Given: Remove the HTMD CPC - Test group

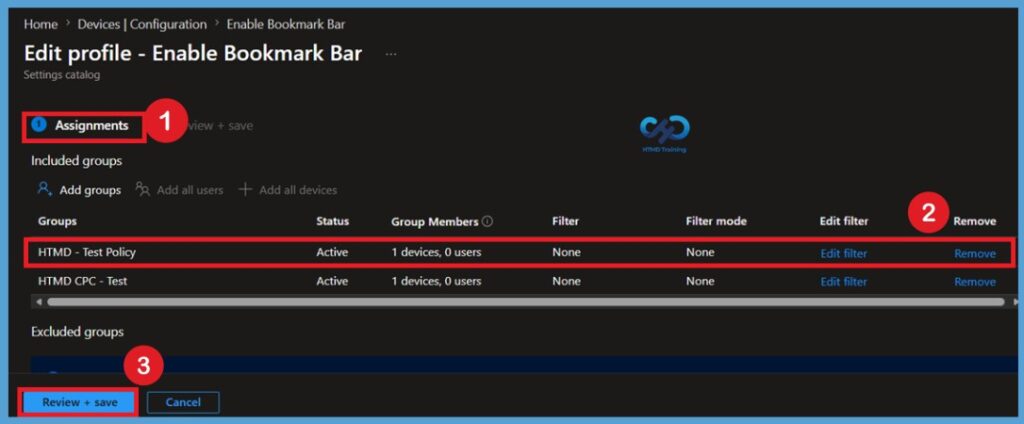Looking at the screenshot, I should click(x=975, y=282).
